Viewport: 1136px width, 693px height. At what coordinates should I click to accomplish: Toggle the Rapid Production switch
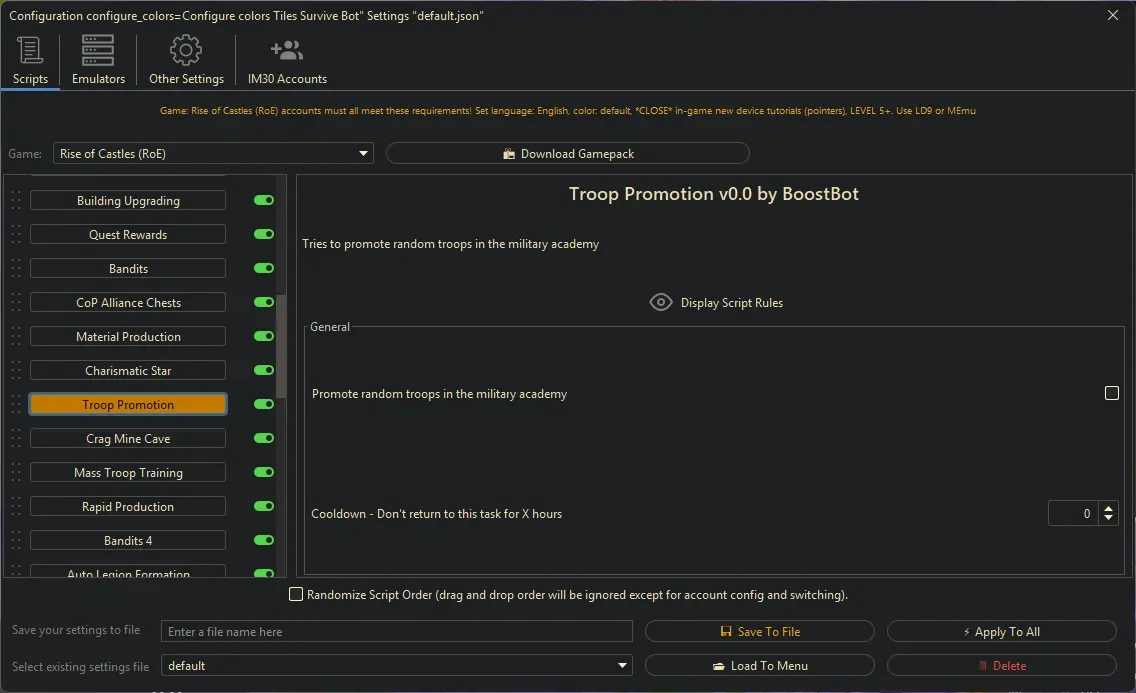point(264,506)
